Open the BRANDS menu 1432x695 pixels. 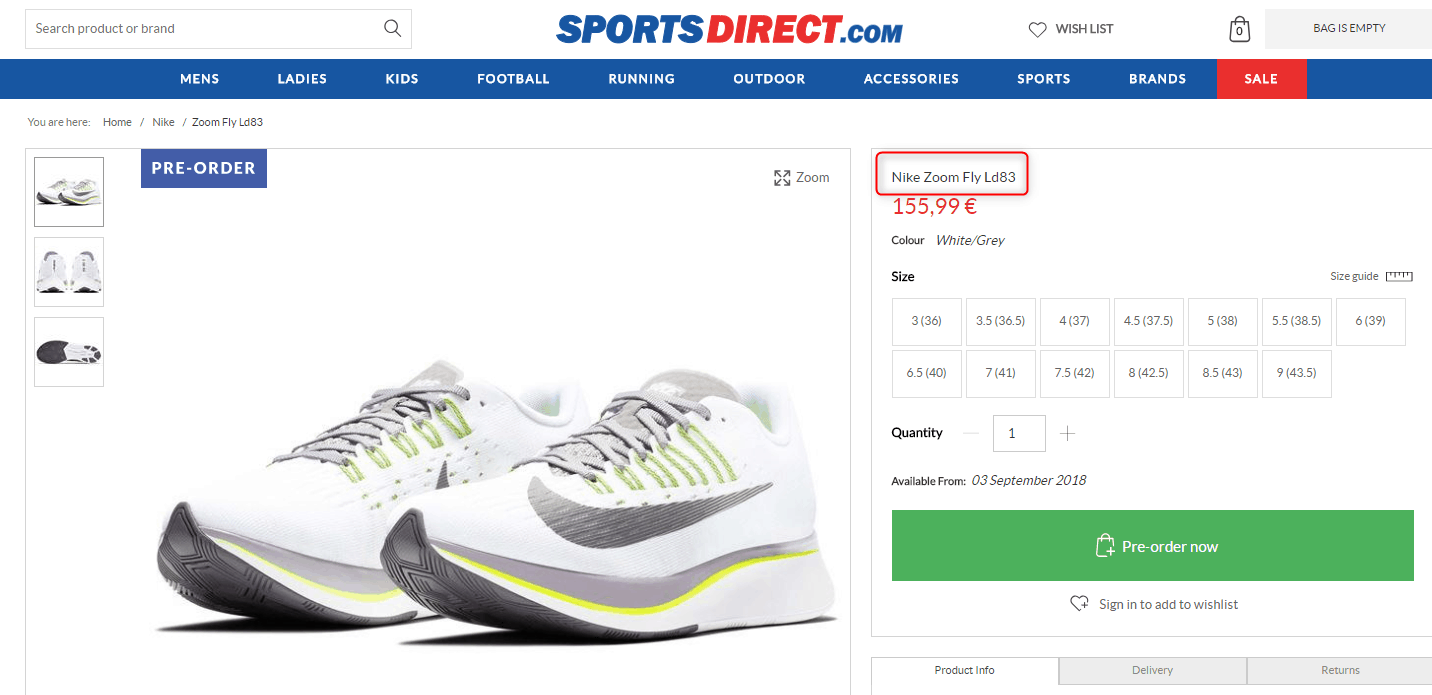[1158, 79]
